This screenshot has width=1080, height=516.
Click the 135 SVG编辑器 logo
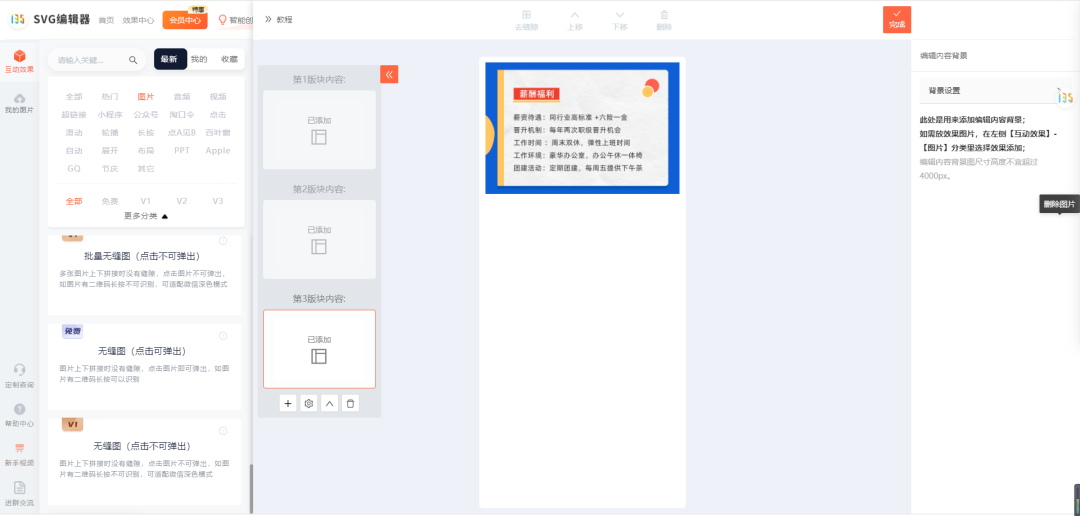click(50, 19)
